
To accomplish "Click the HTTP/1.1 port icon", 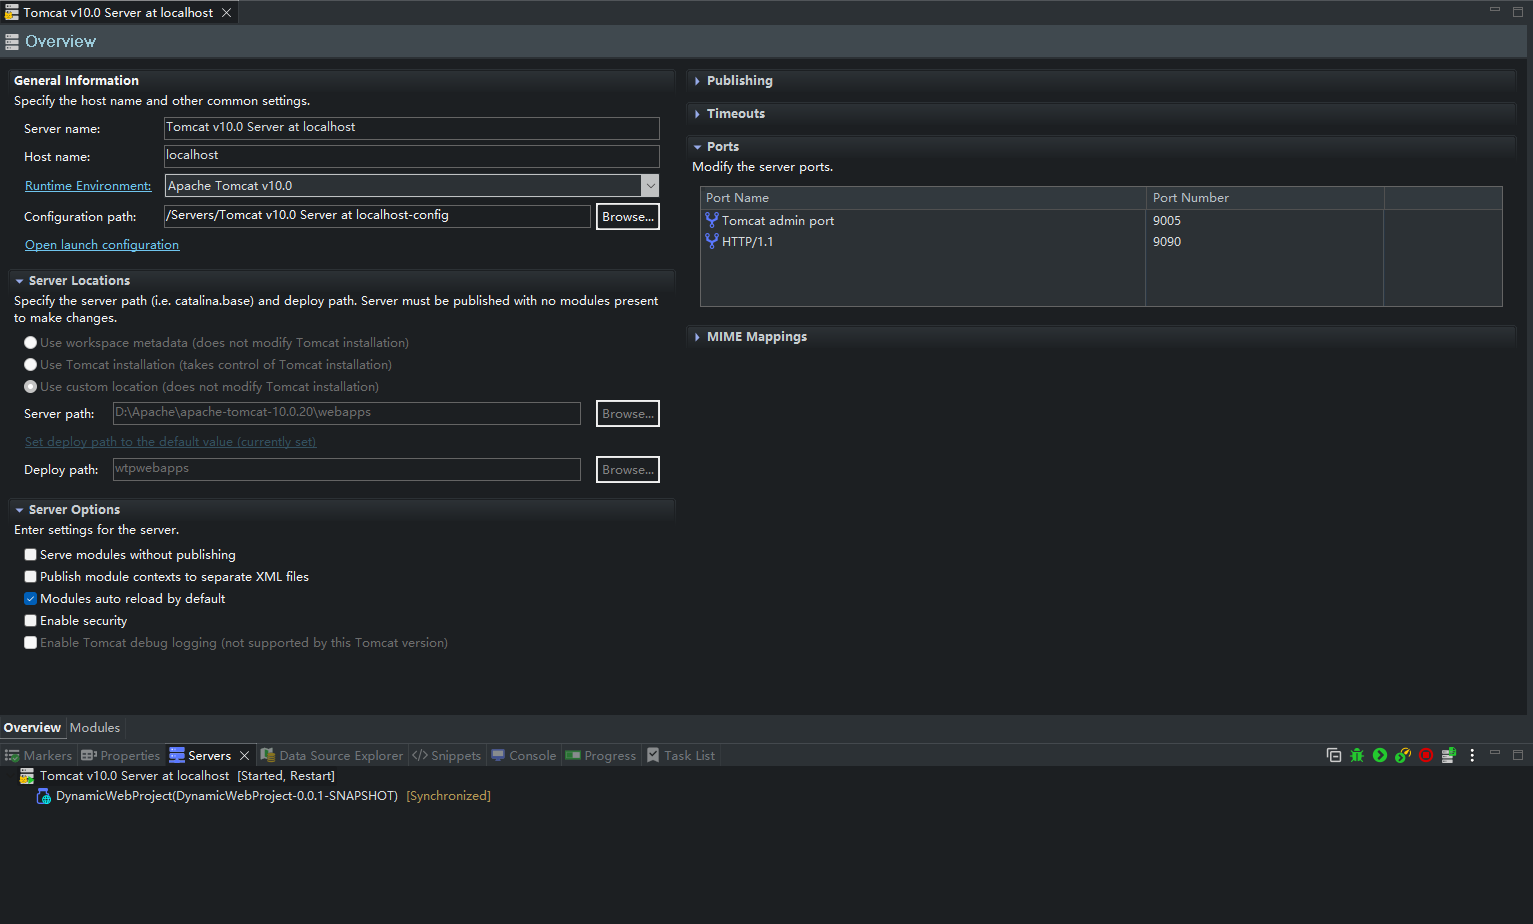I will [712, 241].
